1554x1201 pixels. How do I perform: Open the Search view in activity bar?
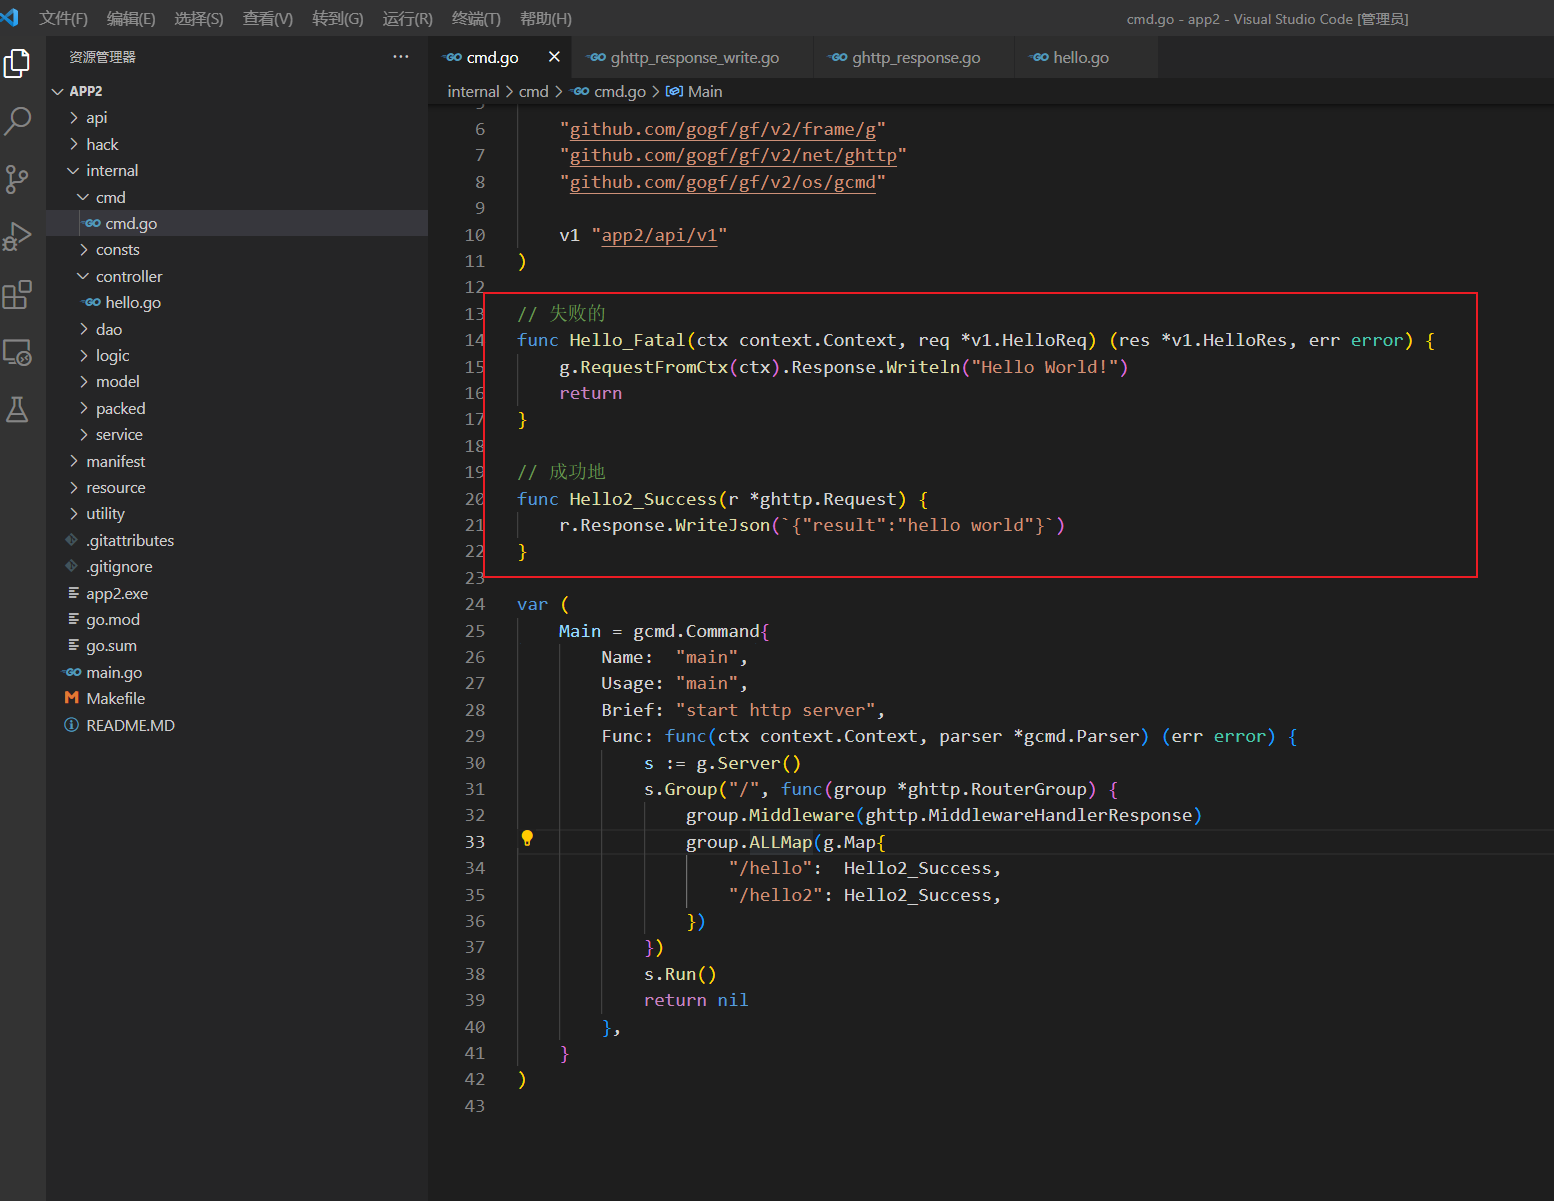click(18, 121)
